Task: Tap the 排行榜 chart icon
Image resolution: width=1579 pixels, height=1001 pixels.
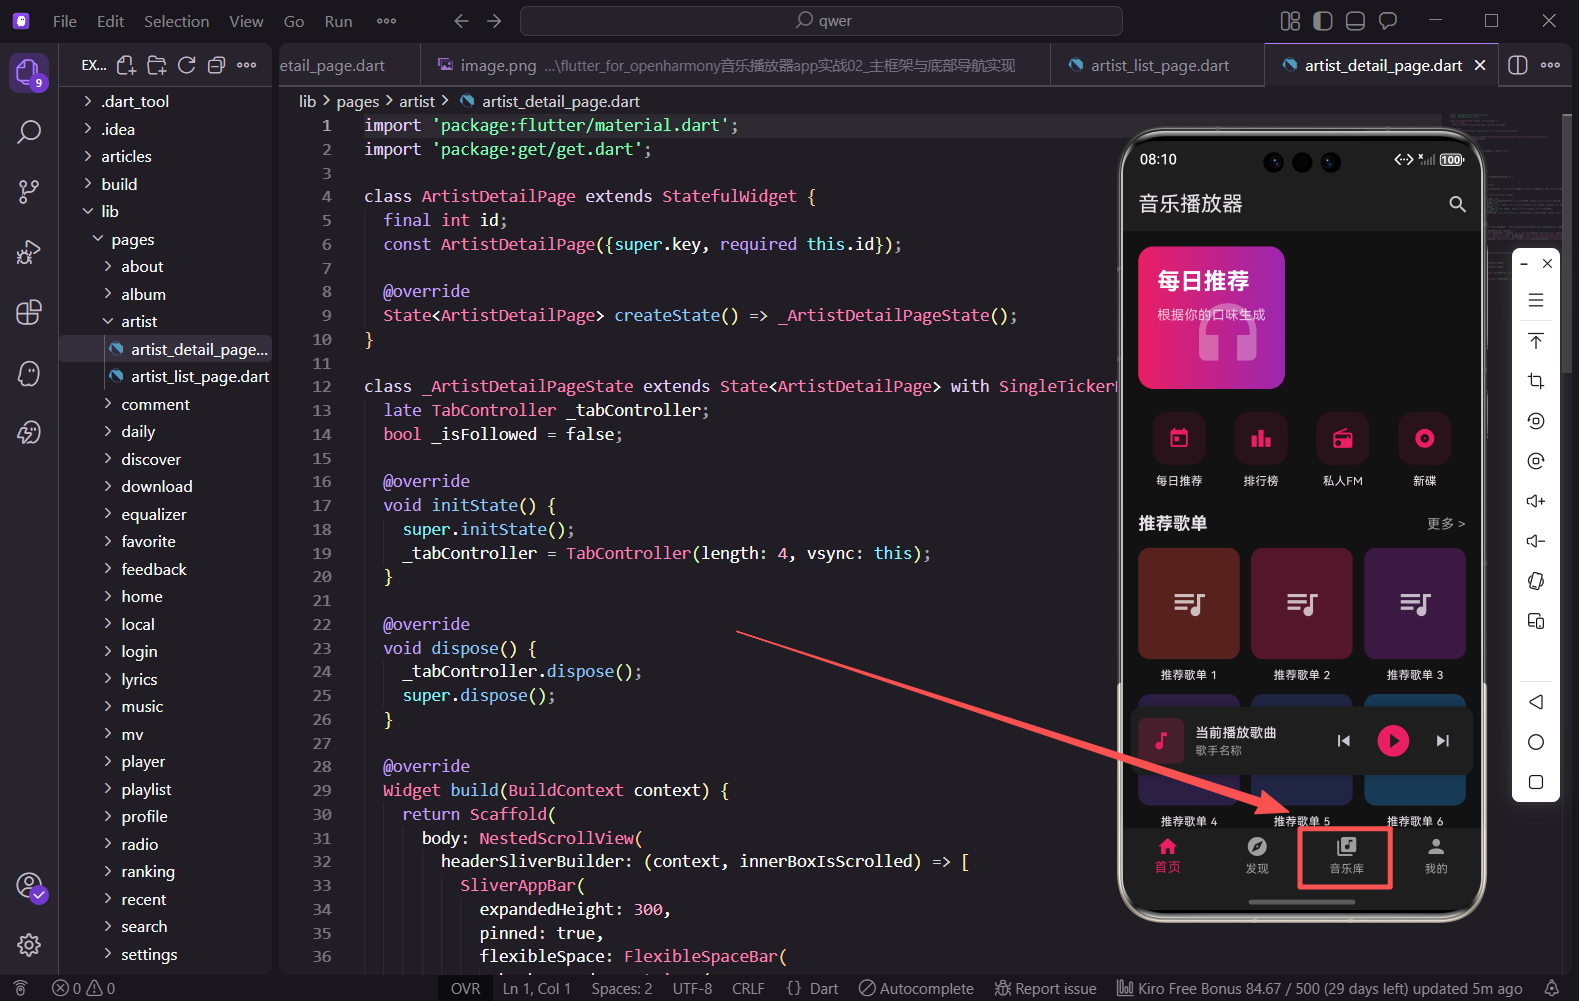Action: pos(1261,438)
